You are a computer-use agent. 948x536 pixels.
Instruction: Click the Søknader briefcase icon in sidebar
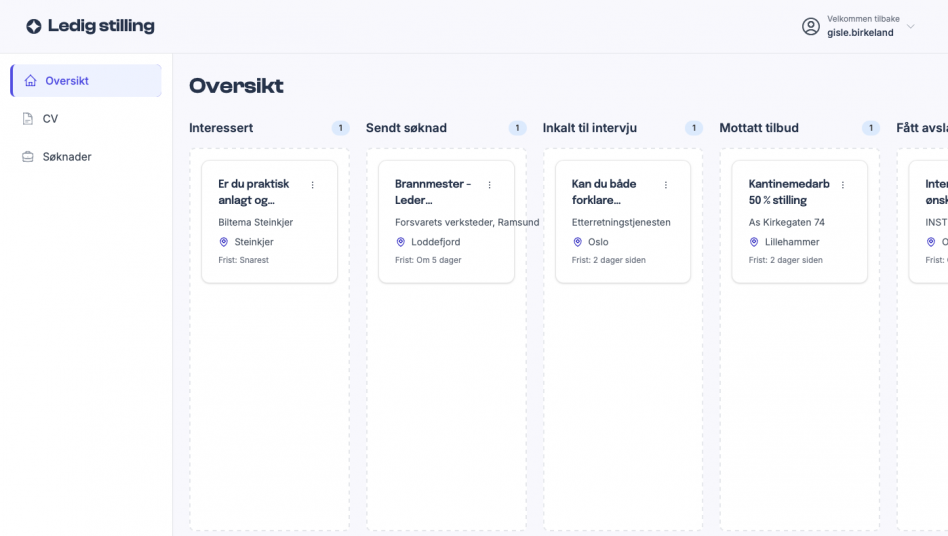[x=28, y=157]
